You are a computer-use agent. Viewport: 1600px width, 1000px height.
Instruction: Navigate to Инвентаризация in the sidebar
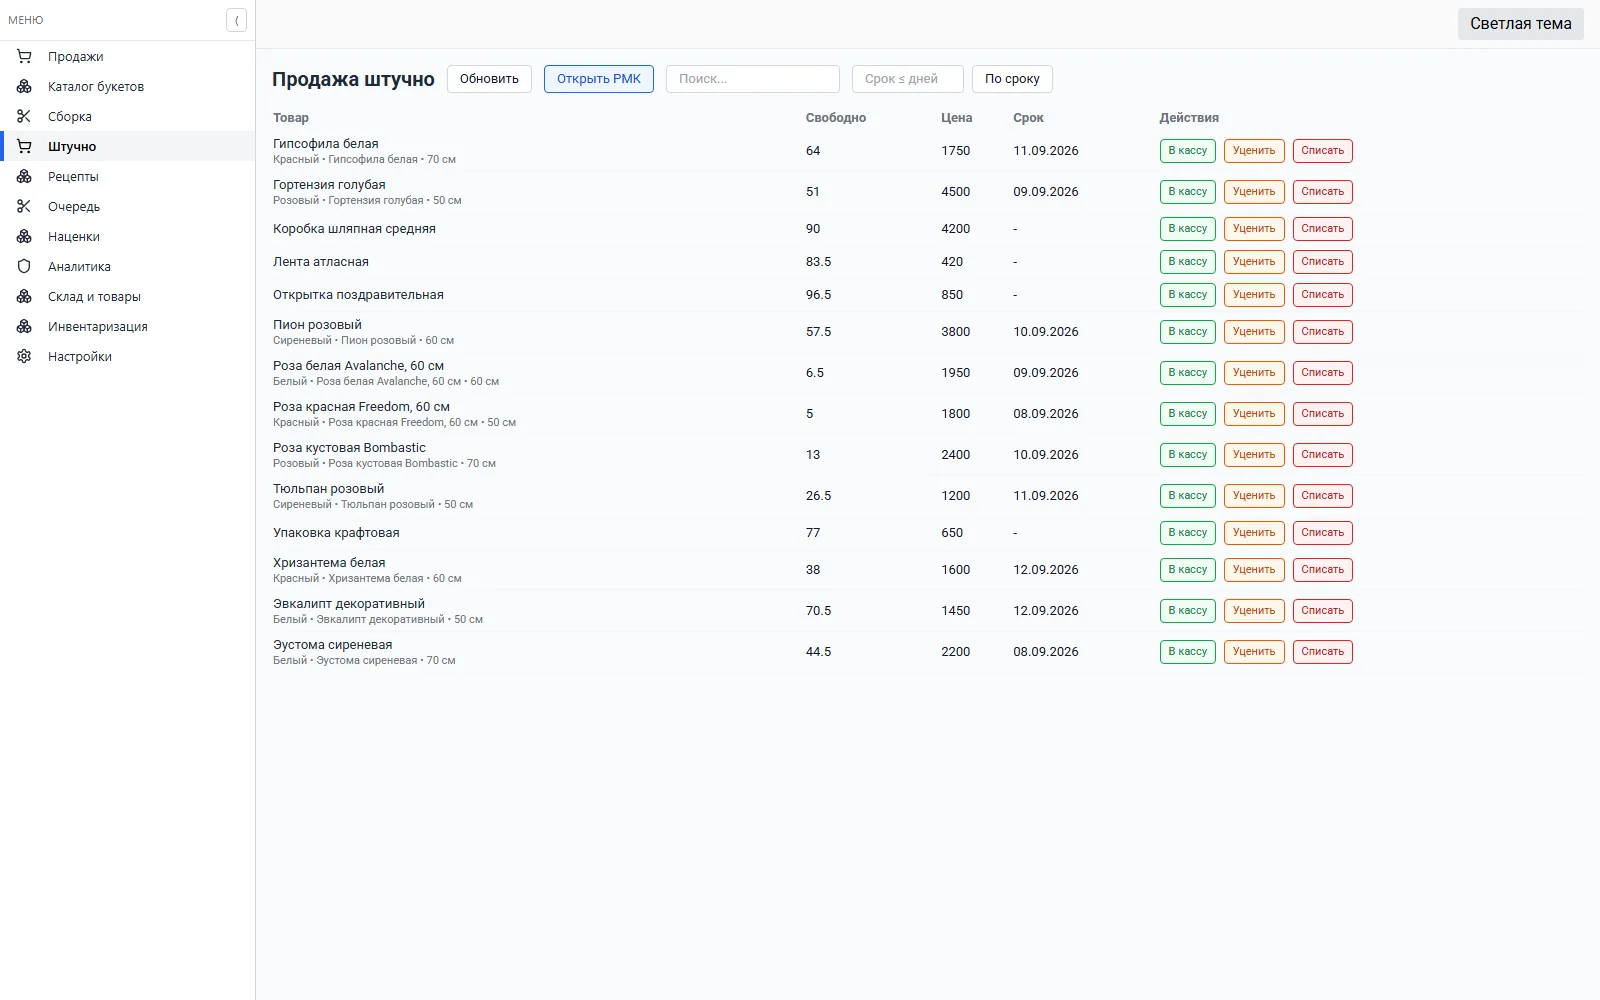[x=128, y=326]
